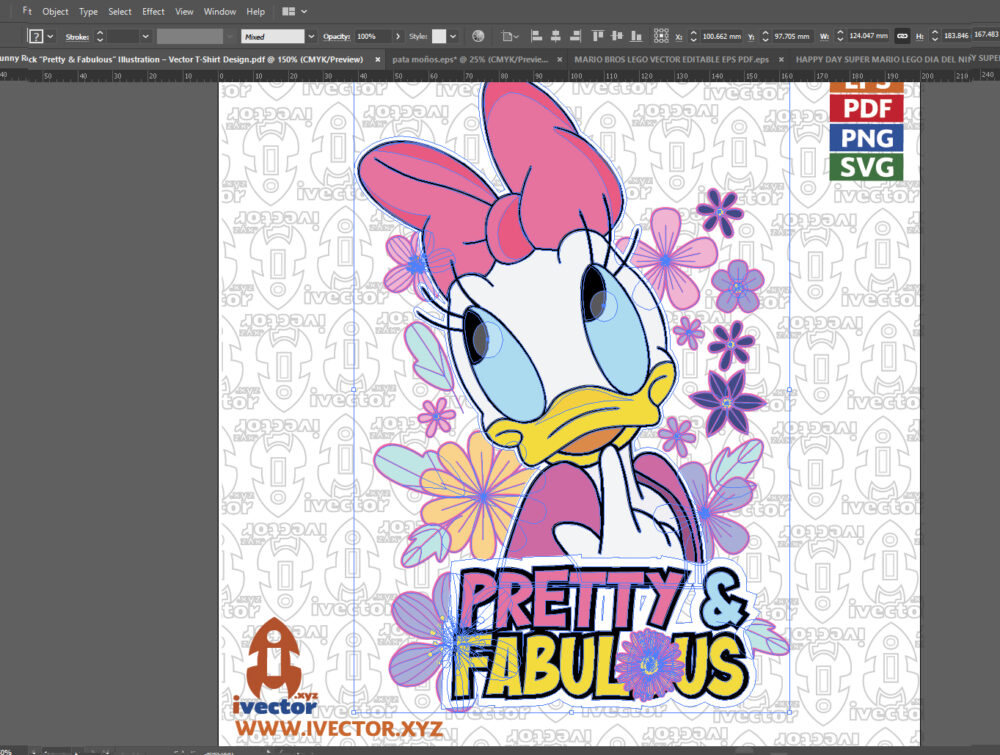This screenshot has width=1000, height=755.
Task: Click Horizontal Align Left icon
Action: point(536,36)
